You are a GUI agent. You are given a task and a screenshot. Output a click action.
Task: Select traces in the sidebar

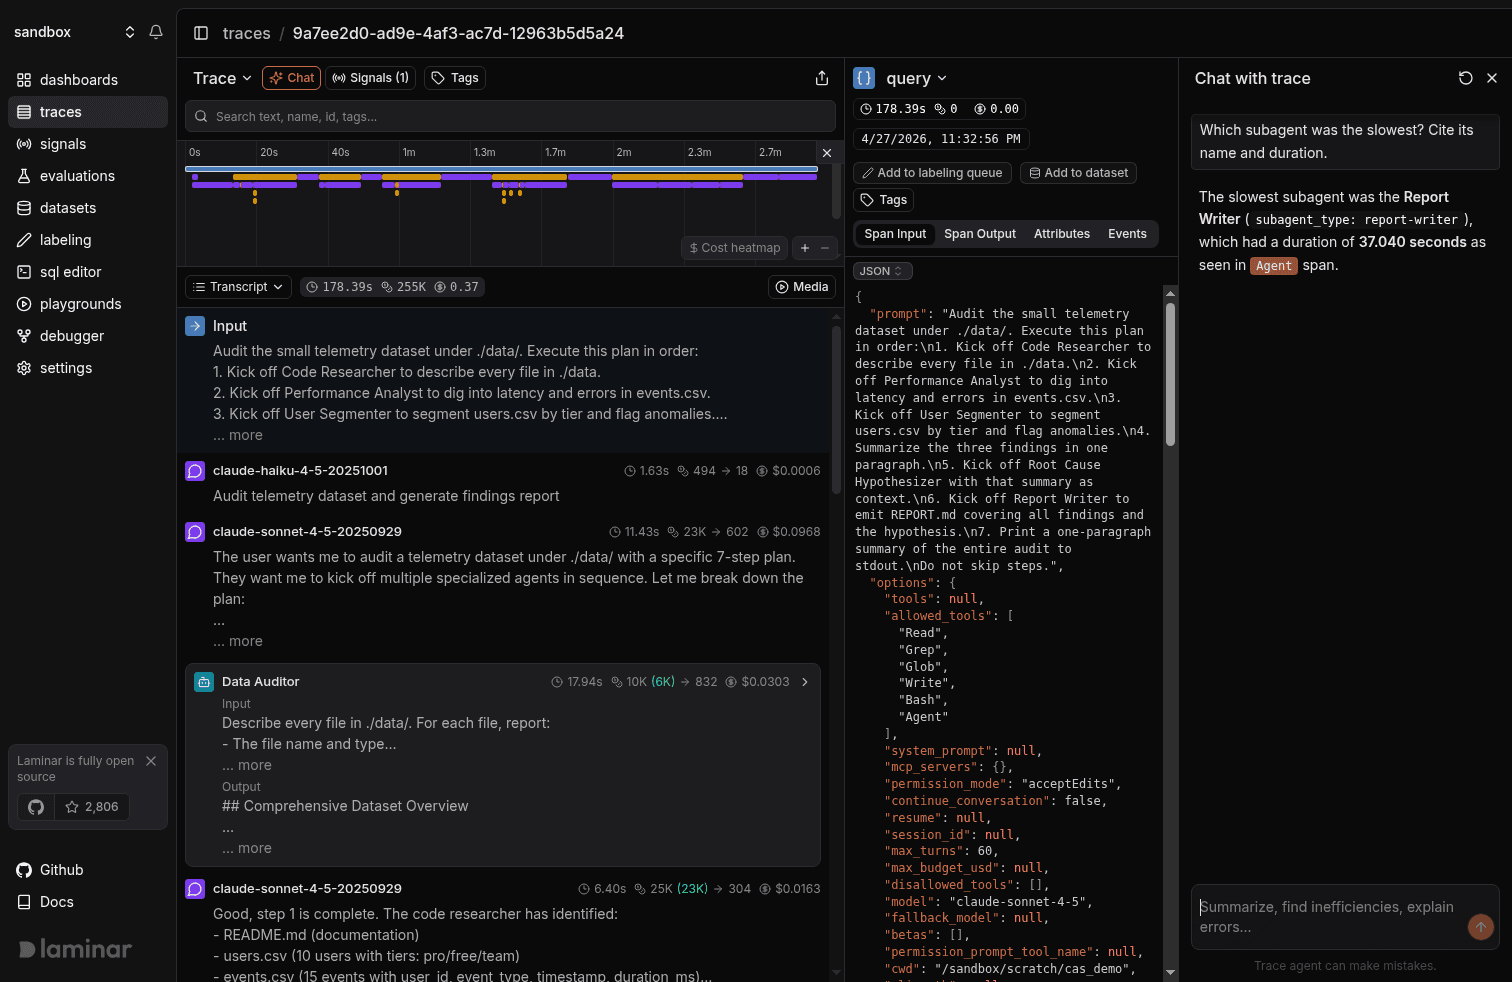(88, 112)
